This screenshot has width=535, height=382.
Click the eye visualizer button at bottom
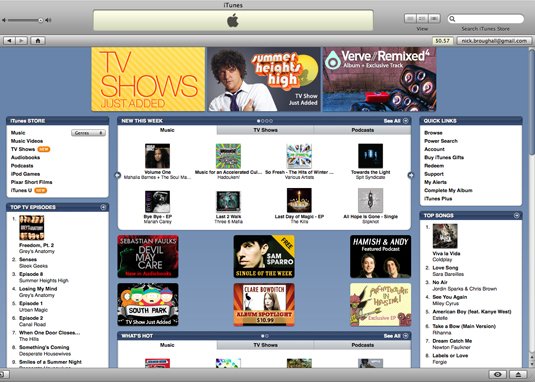(x=497, y=374)
